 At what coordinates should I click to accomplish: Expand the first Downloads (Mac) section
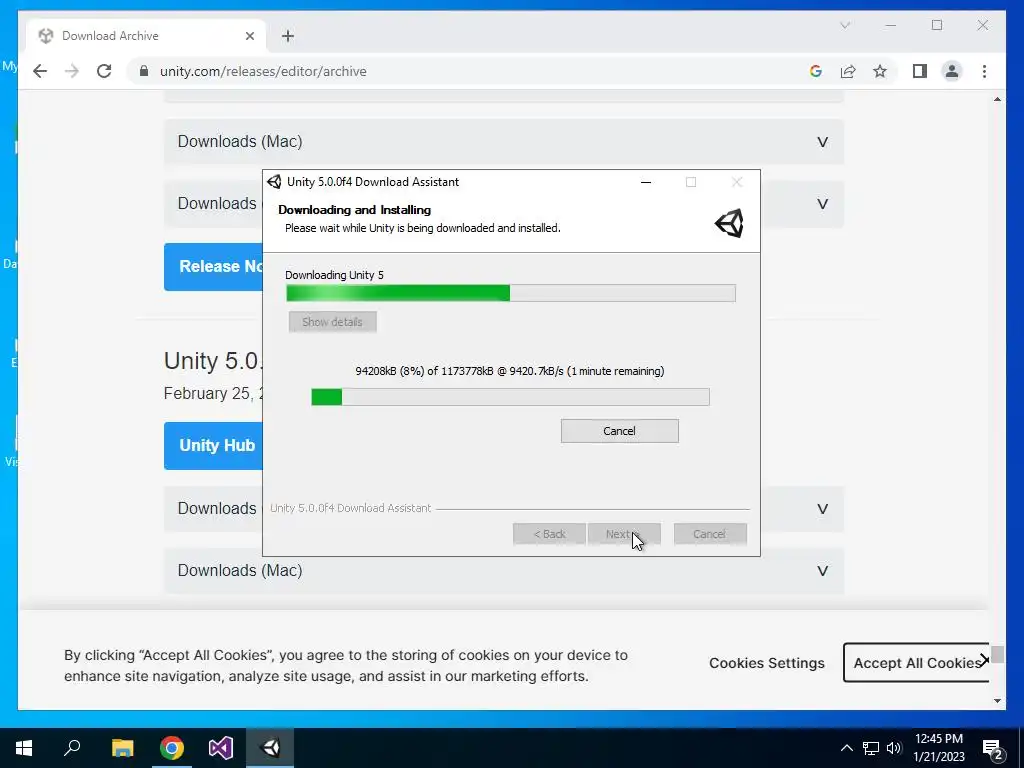[x=504, y=142]
